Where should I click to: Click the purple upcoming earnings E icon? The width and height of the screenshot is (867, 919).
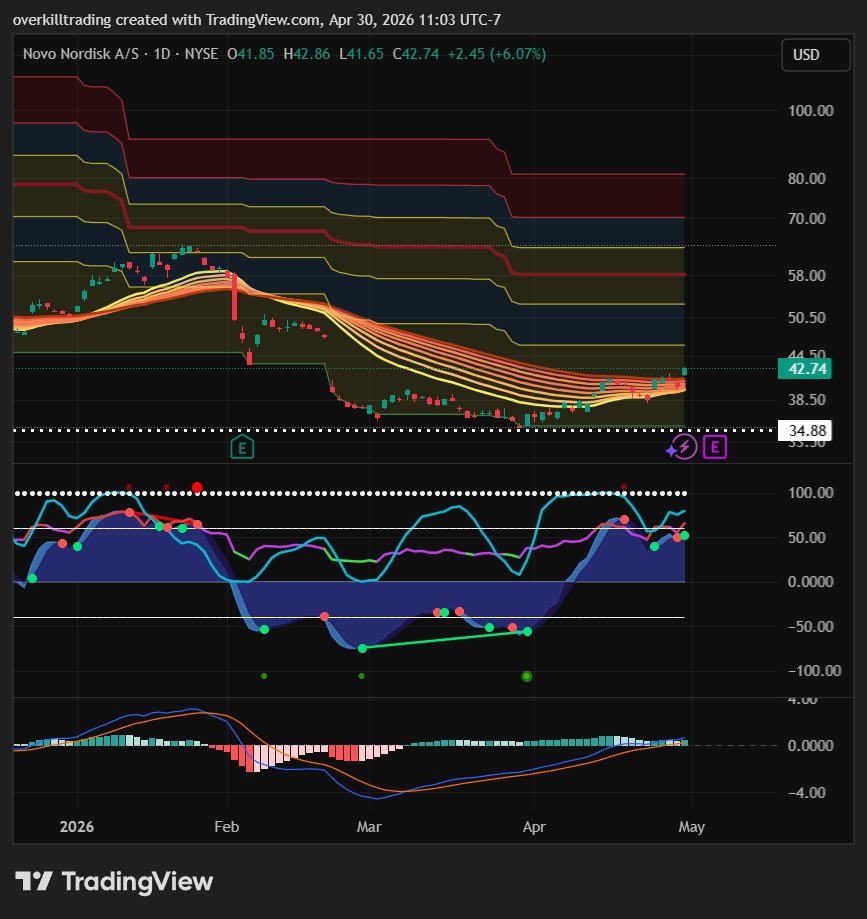tap(715, 447)
